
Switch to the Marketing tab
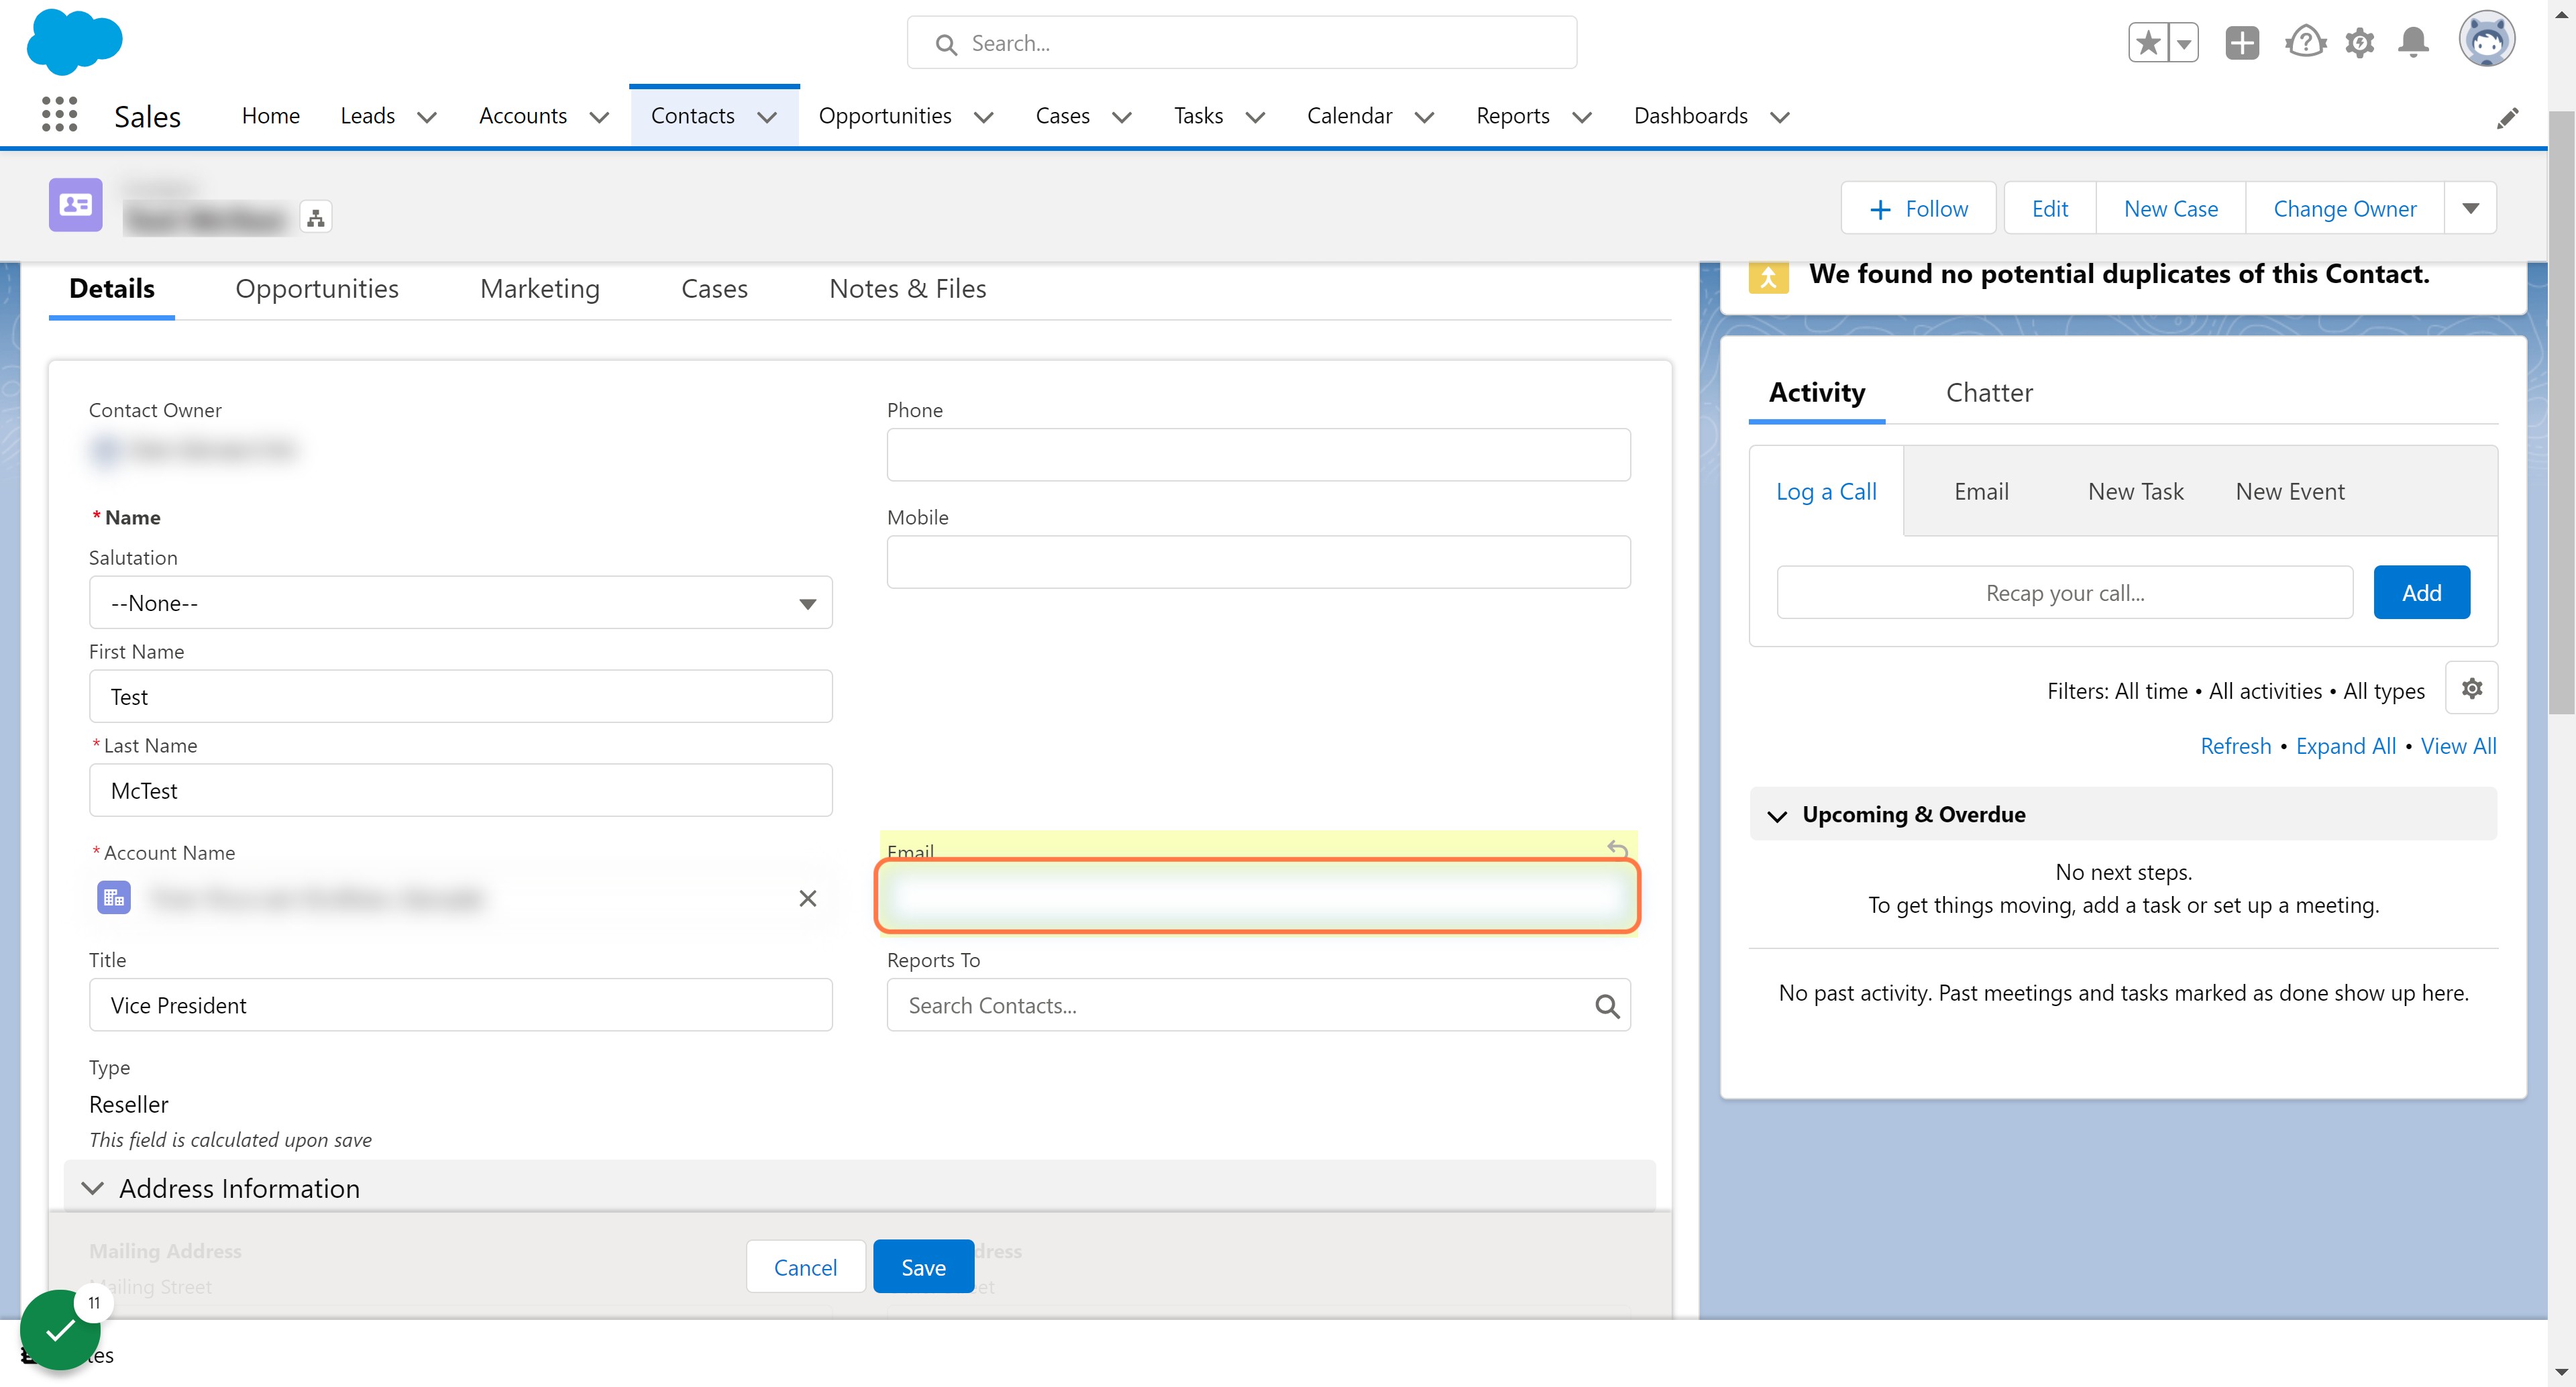pos(540,289)
